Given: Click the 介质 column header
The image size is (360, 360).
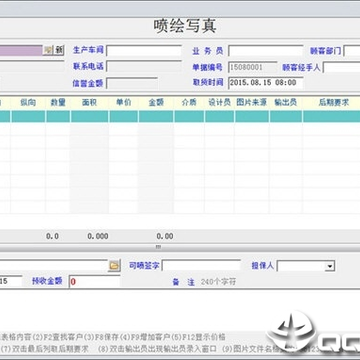Looking at the screenshot, I should click(x=189, y=103).
